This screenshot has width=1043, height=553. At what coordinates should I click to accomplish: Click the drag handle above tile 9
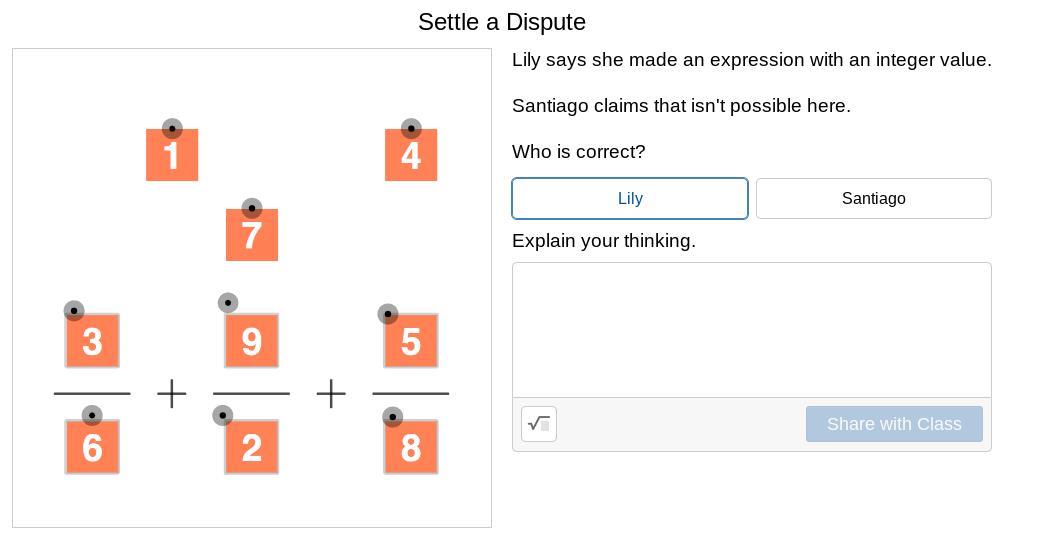pos(228,302)
